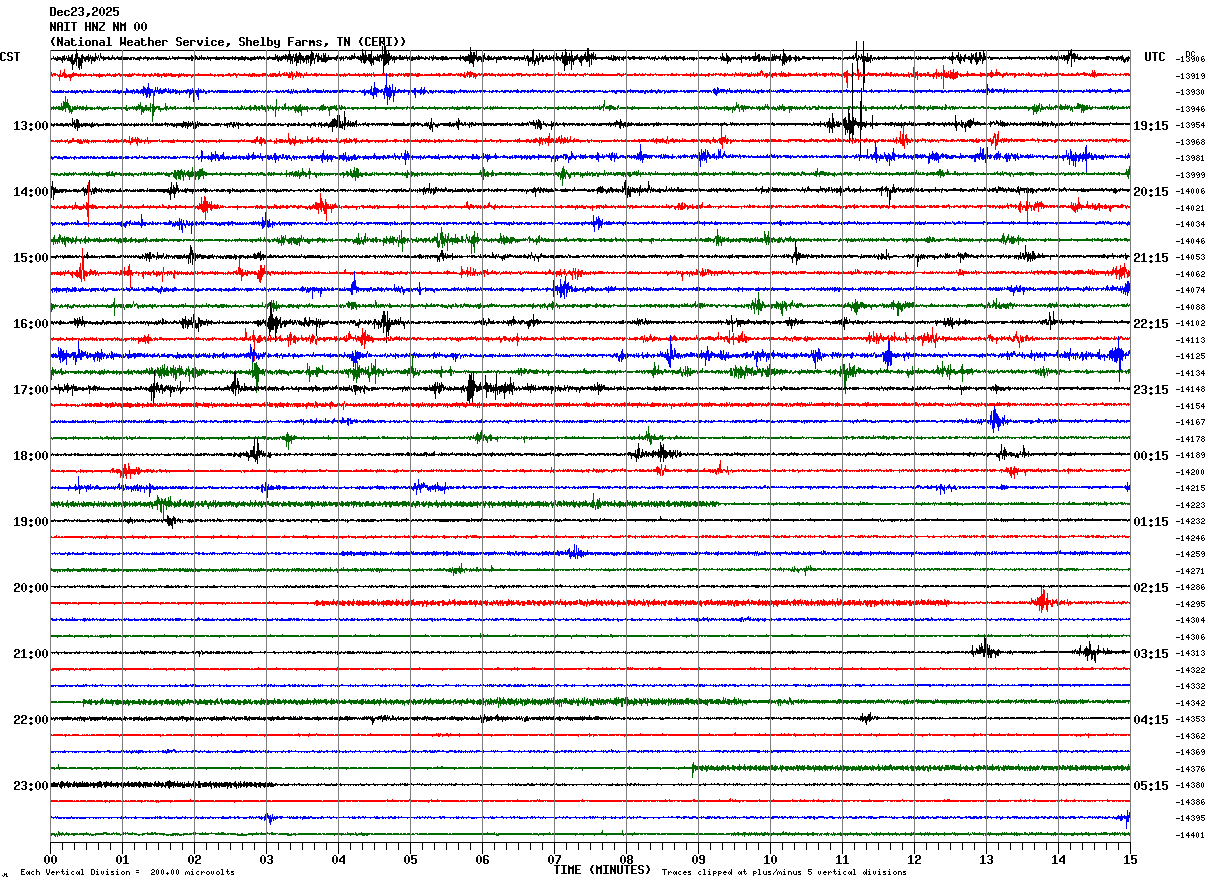This screenshot has width=1210, height=886.
Task: Click the NAIT HNZ NM 00 station title
Action: (98, 27)
